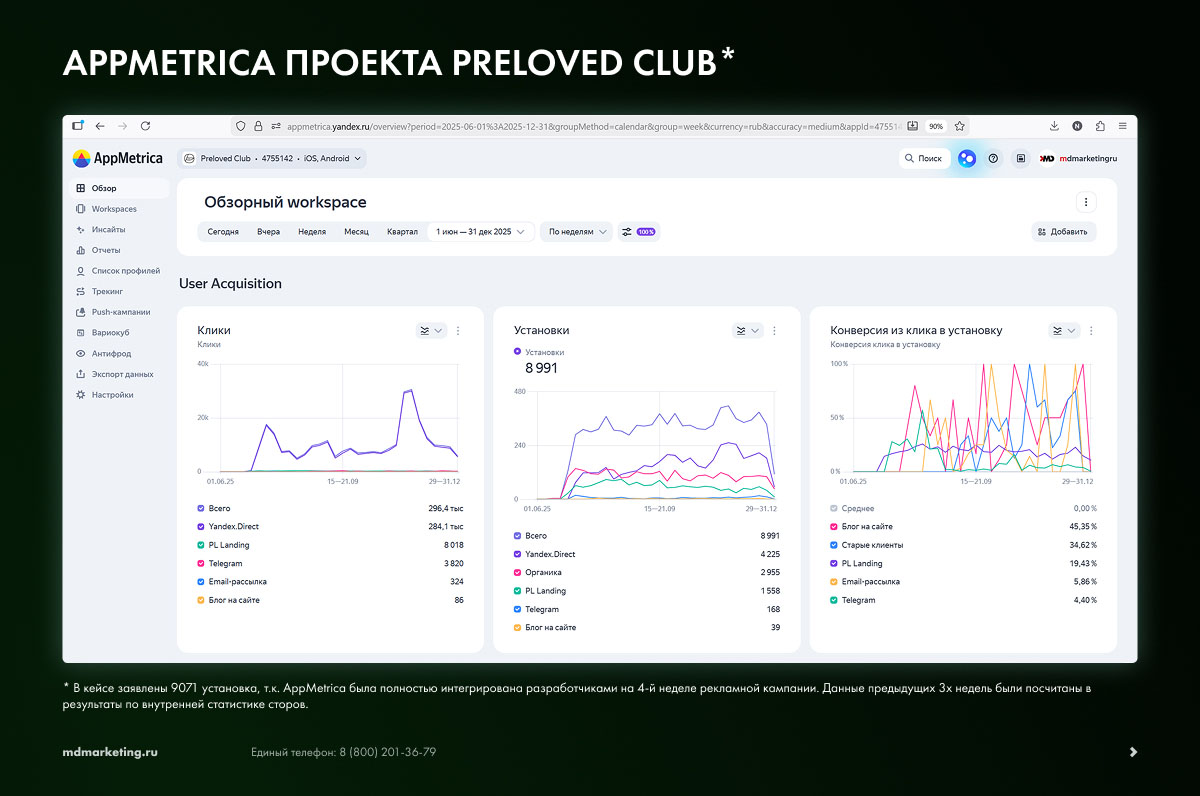Go to Workspaces in the sidebar
1200x796 pixels.
pos(113,209)
